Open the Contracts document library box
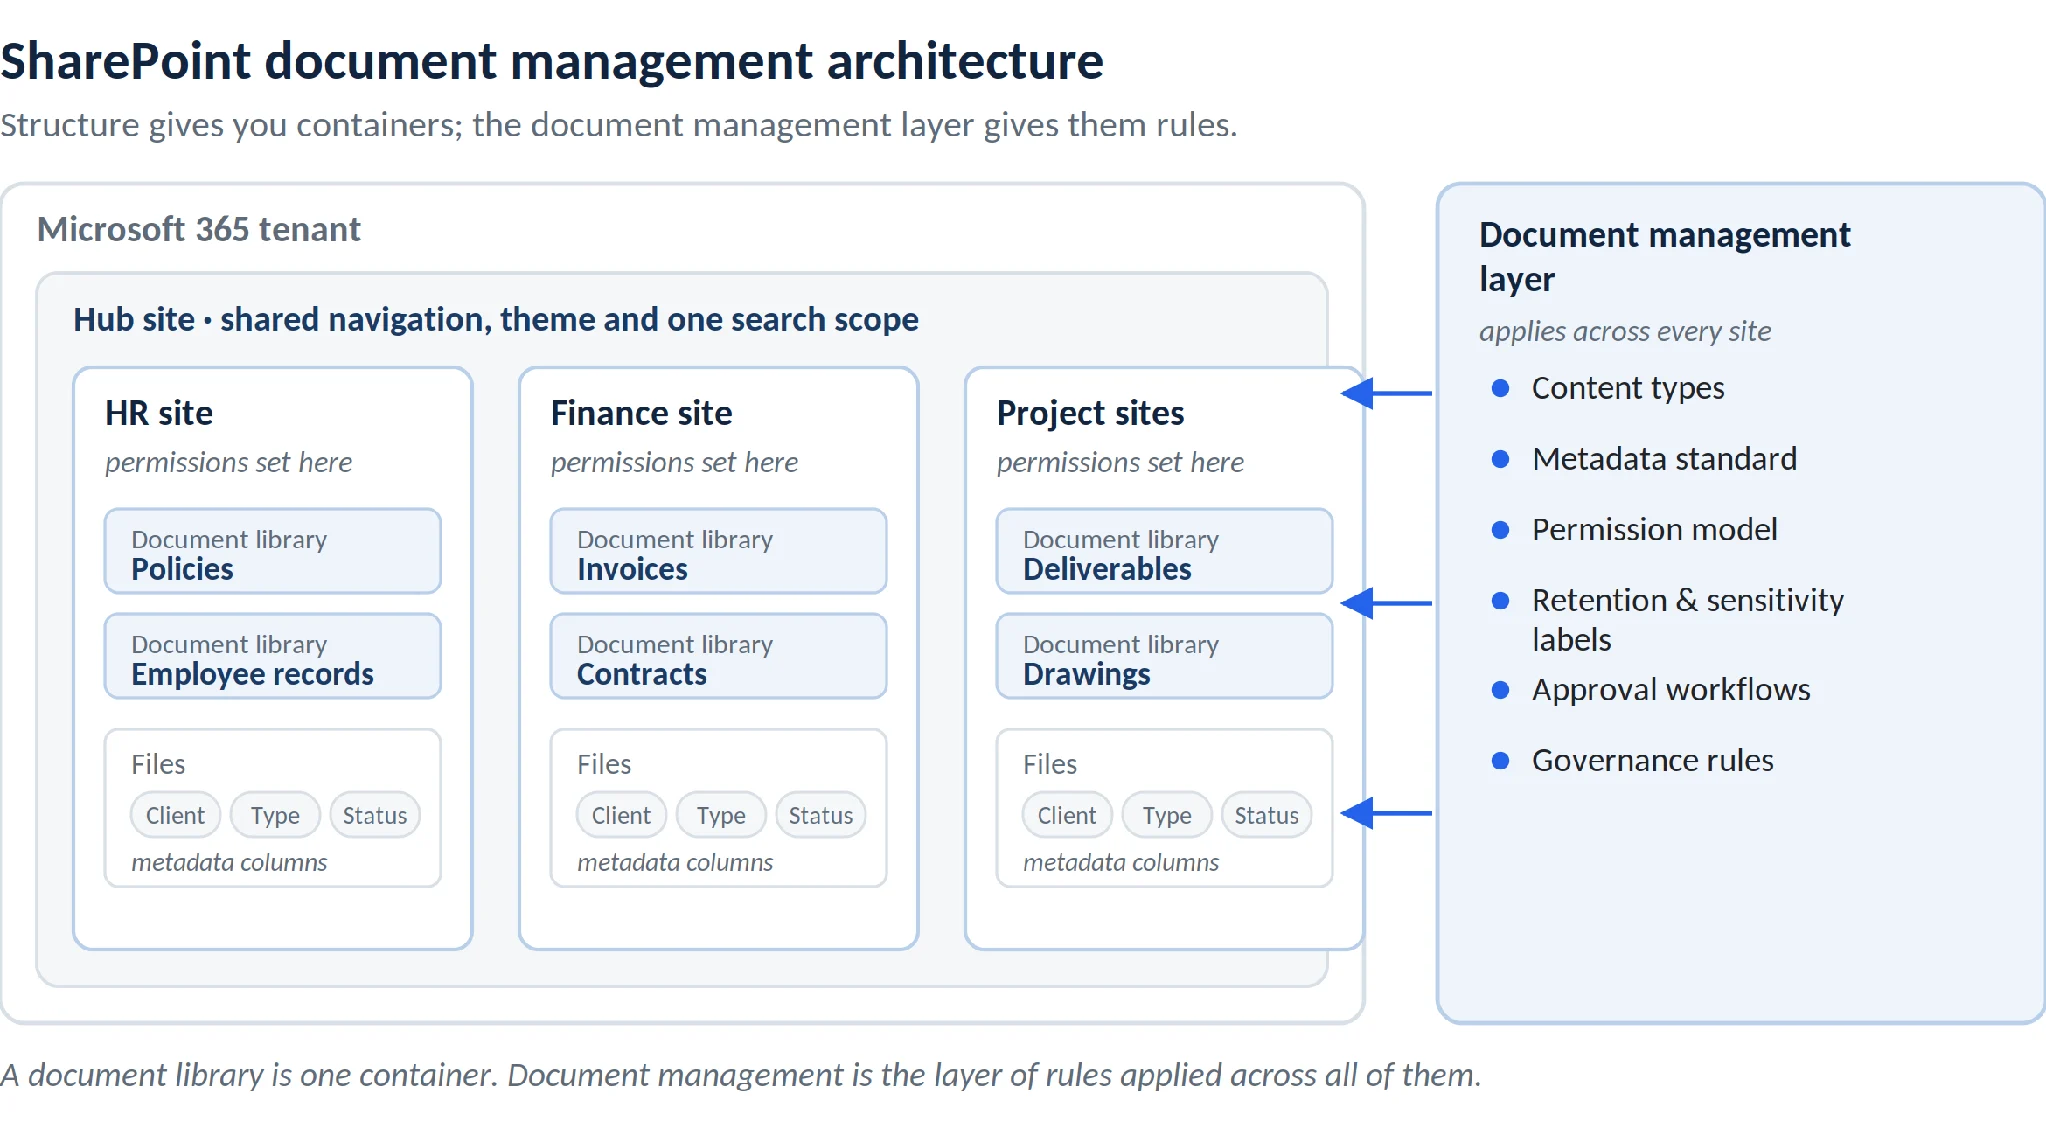Screen dimensions: 2046x1128 [719, 656]
